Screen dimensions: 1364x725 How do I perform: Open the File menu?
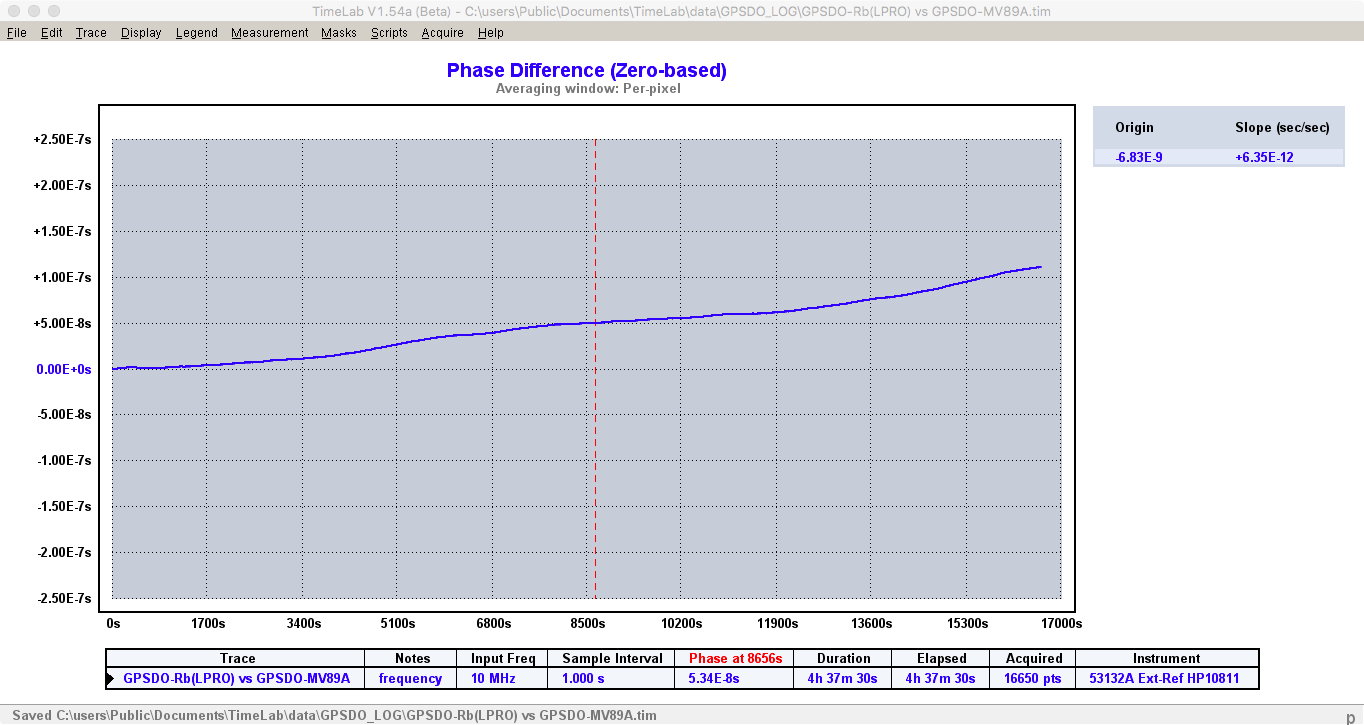pos(17,33)
